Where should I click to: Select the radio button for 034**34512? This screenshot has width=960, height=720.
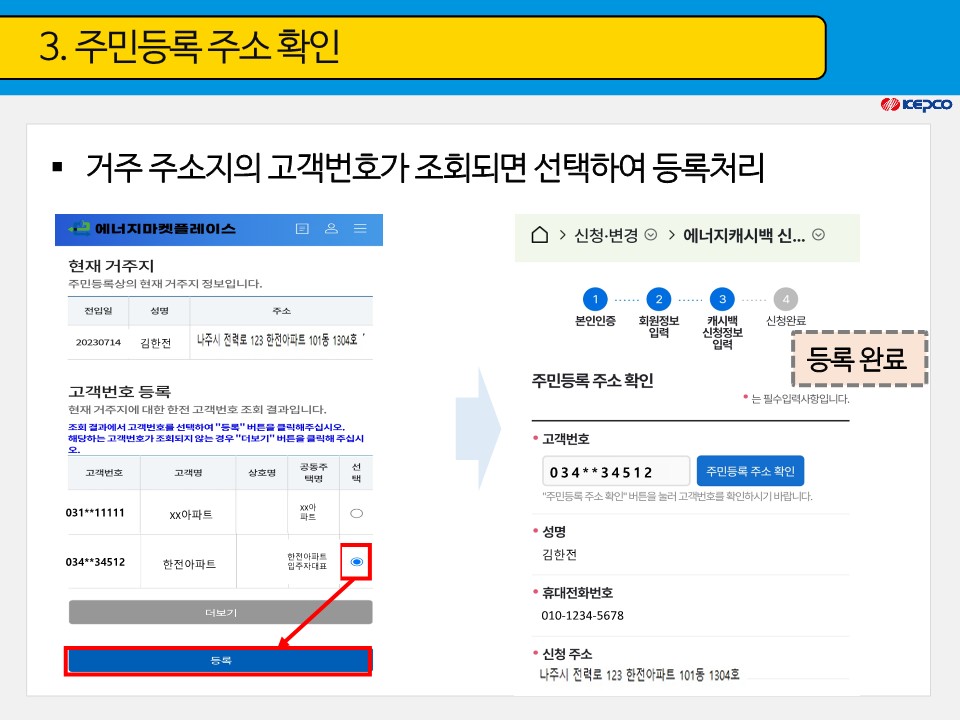click(x=358, y=562)
